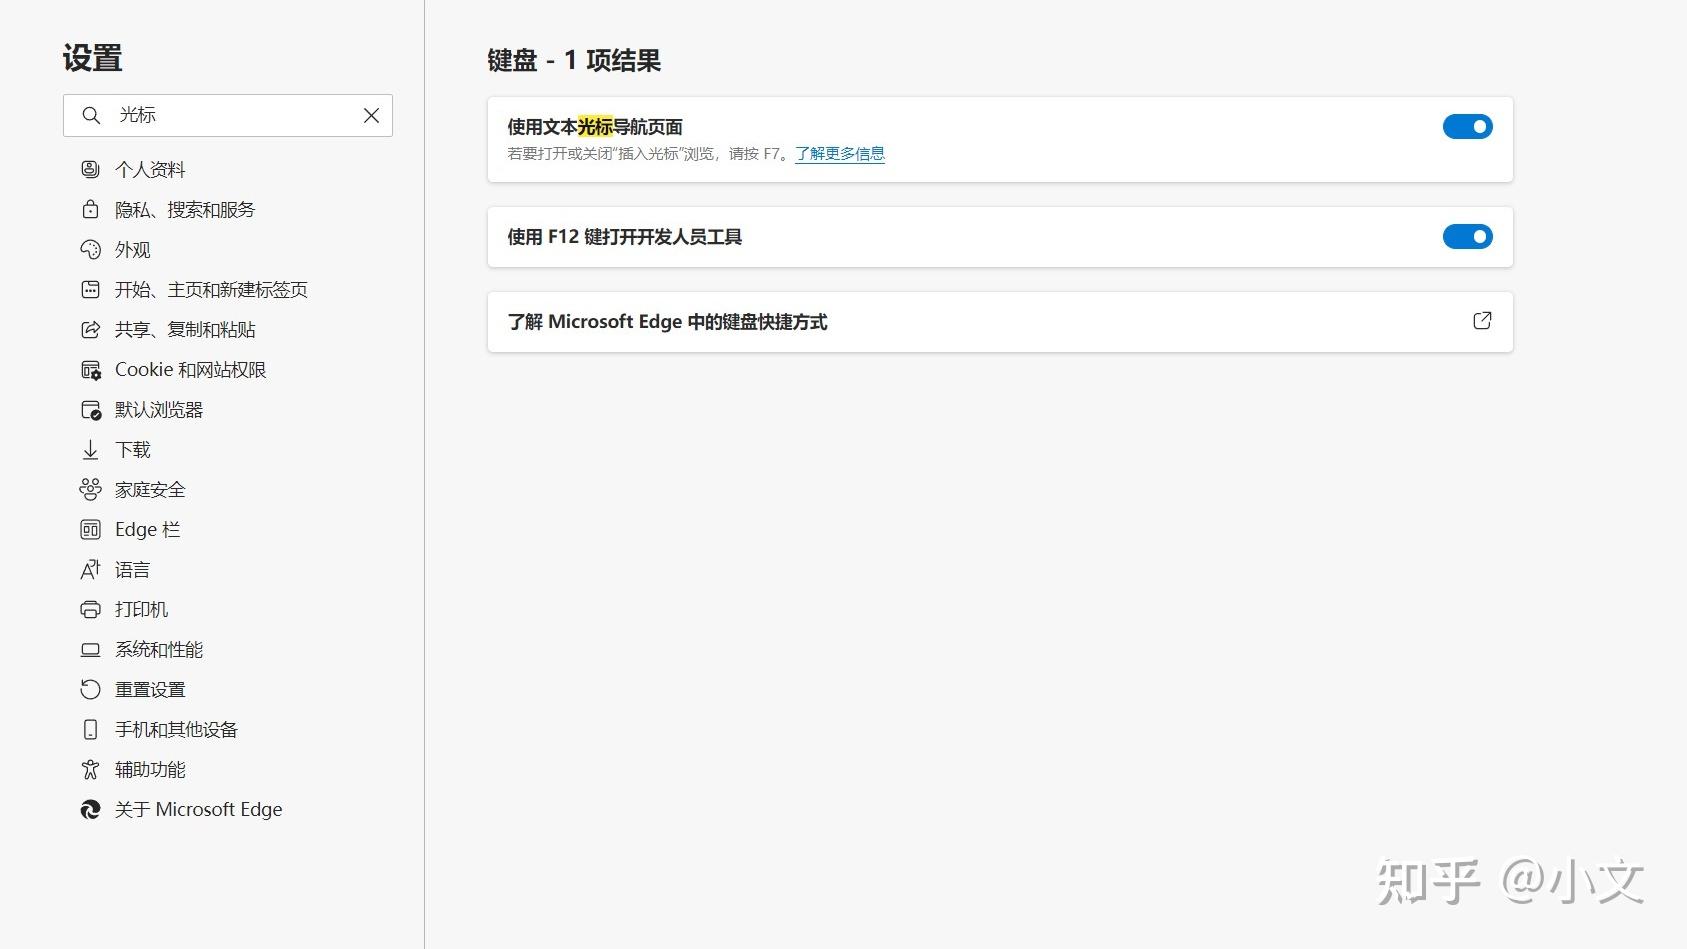Click the 使用 F12 键打开开发人员工具 label

click(x=625, y=237)
